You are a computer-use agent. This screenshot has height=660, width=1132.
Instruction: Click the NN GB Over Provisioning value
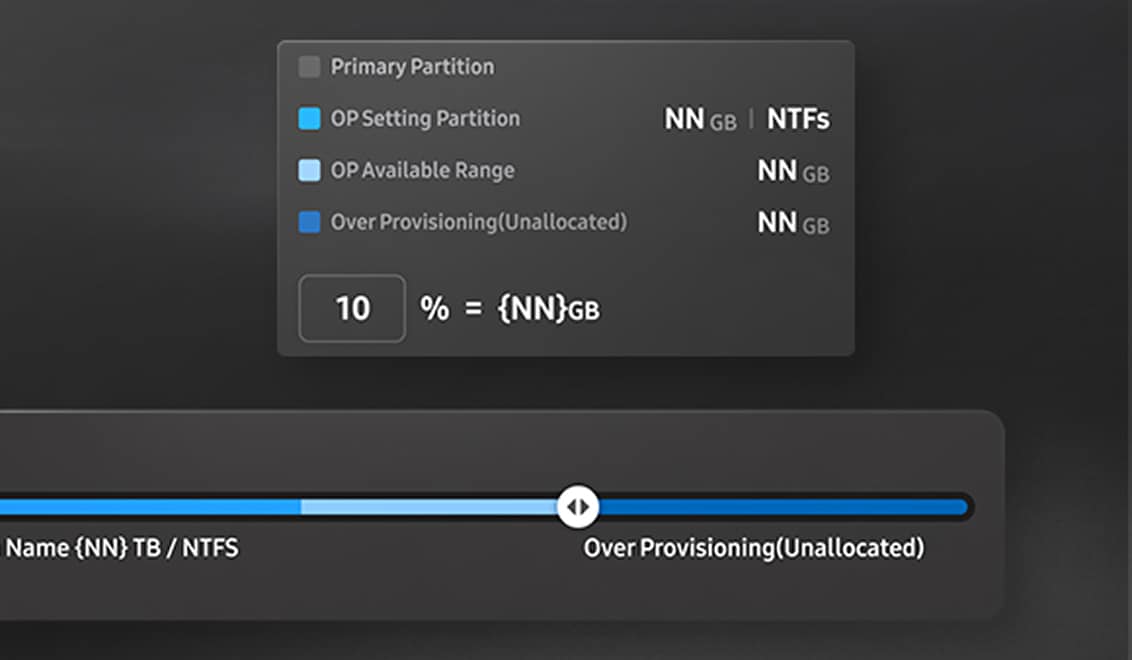[793, 222]
